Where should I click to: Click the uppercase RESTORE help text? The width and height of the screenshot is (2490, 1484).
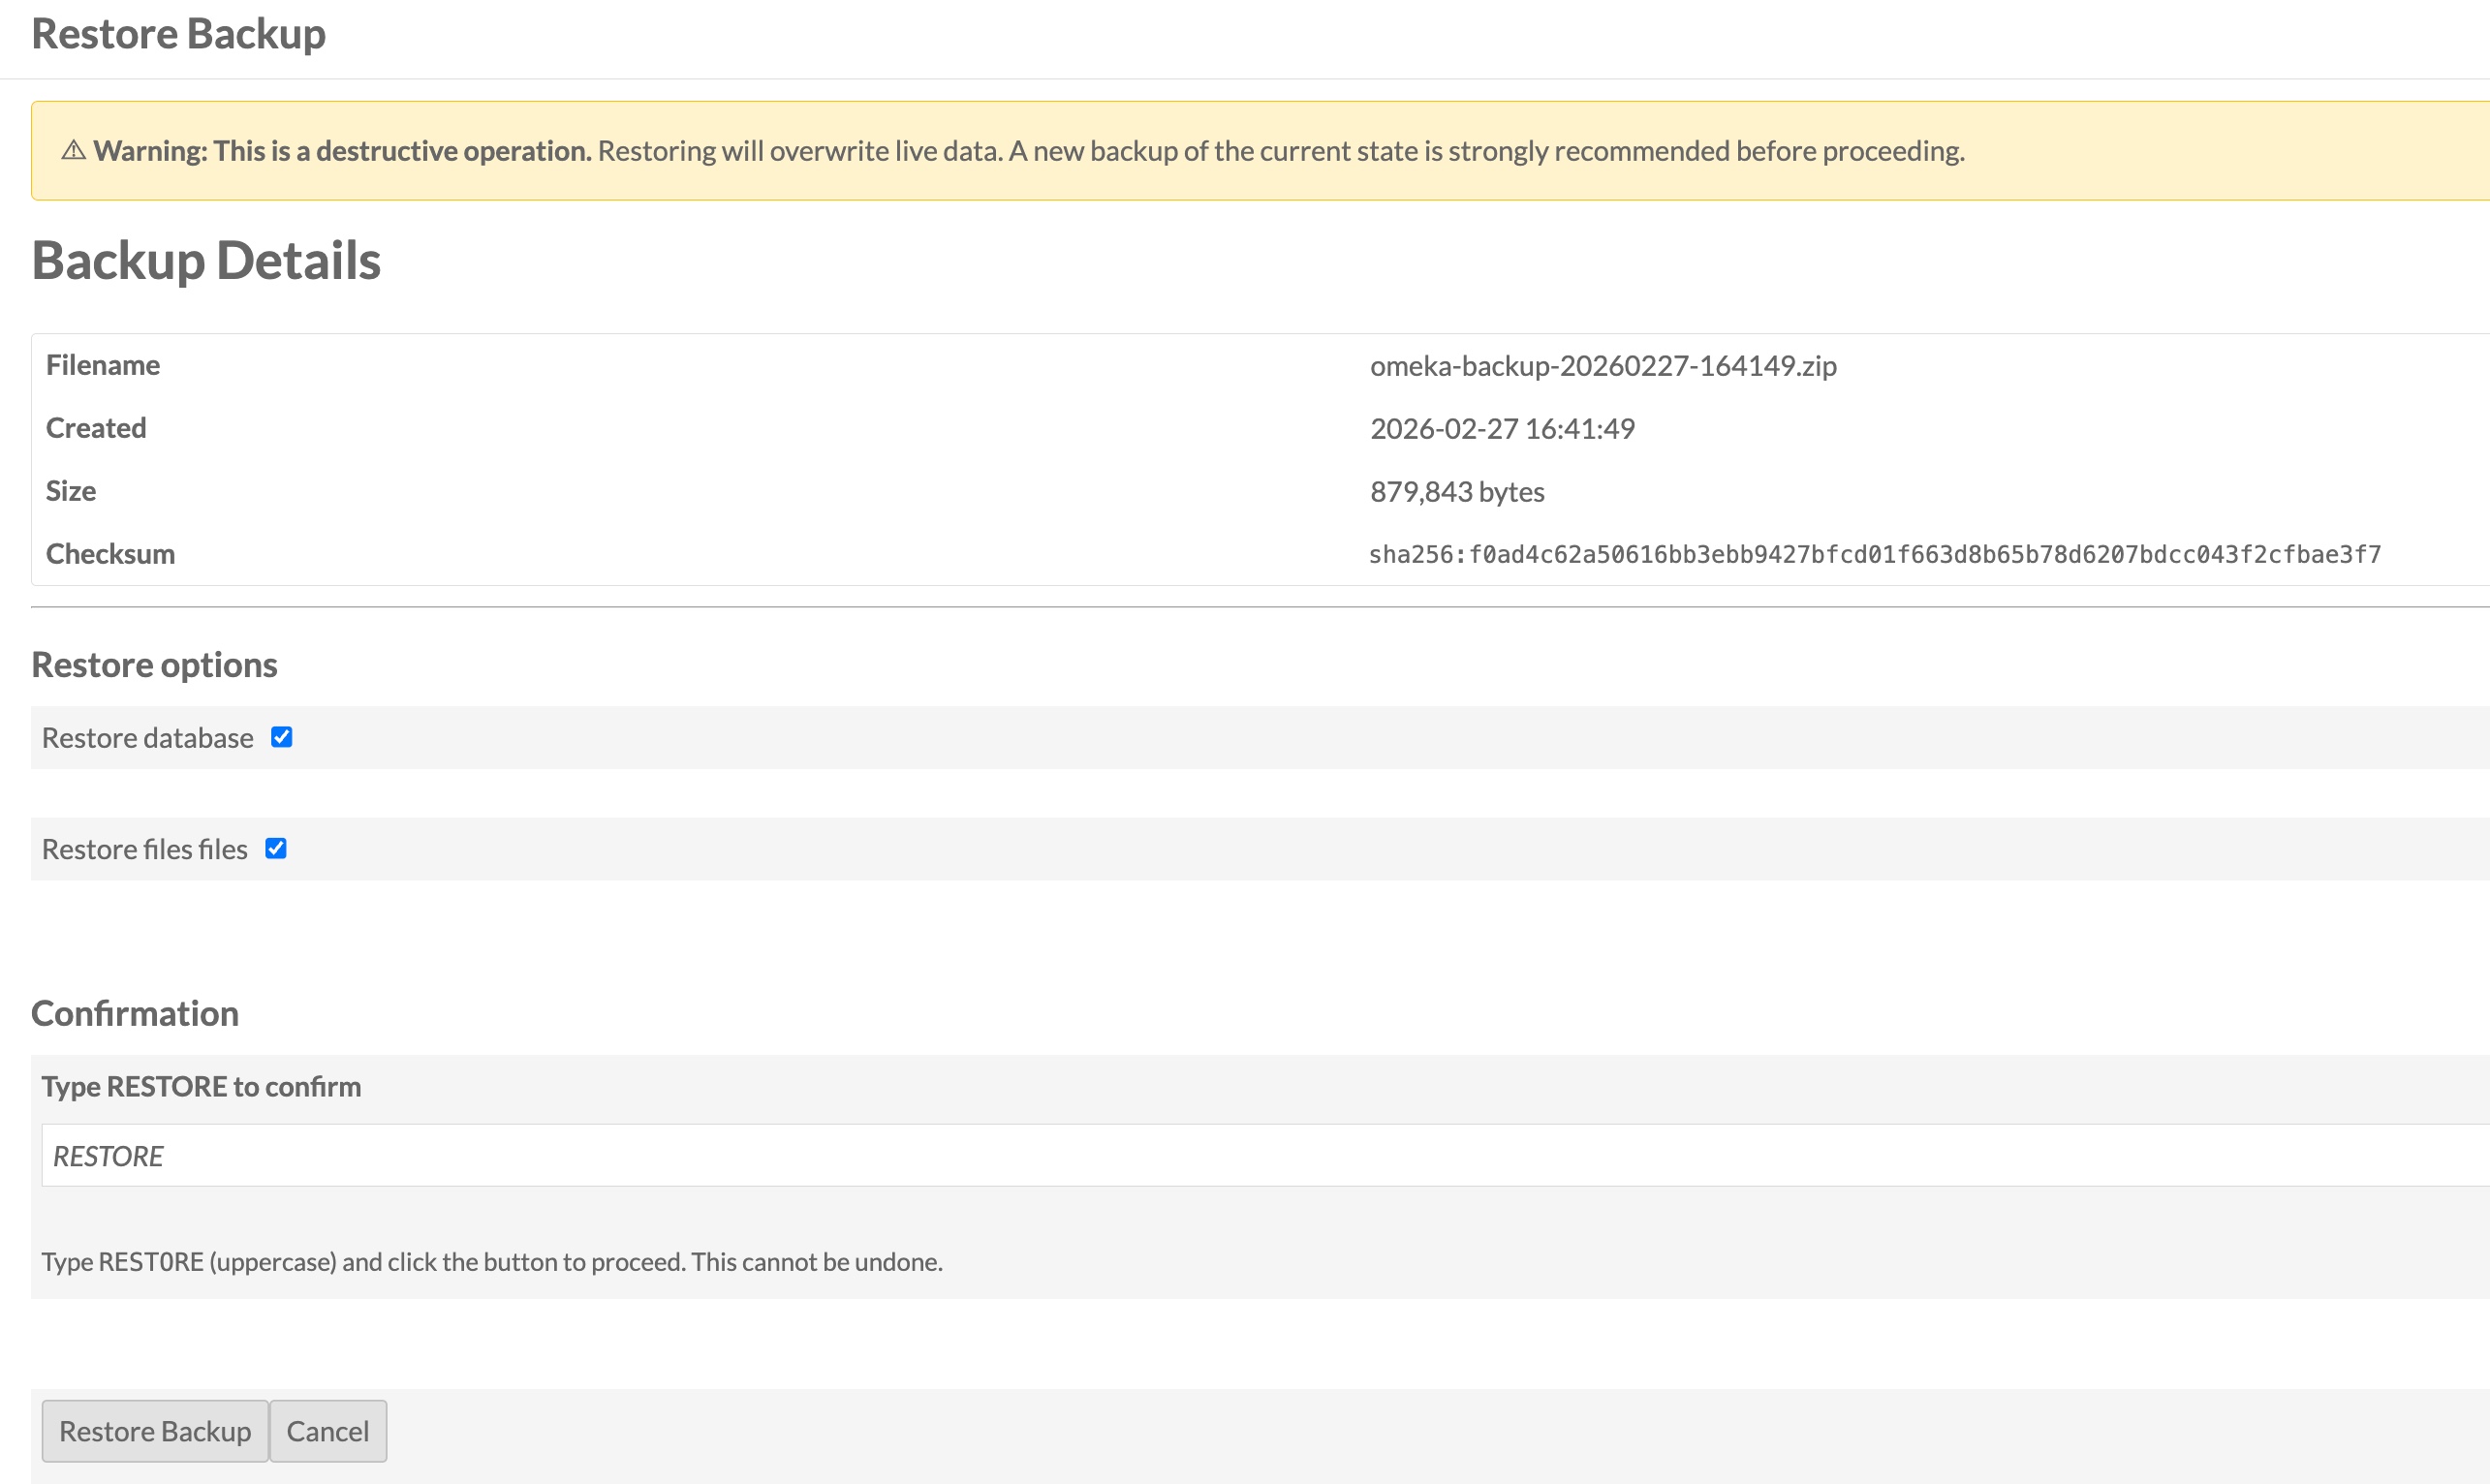pos(492,1262)
